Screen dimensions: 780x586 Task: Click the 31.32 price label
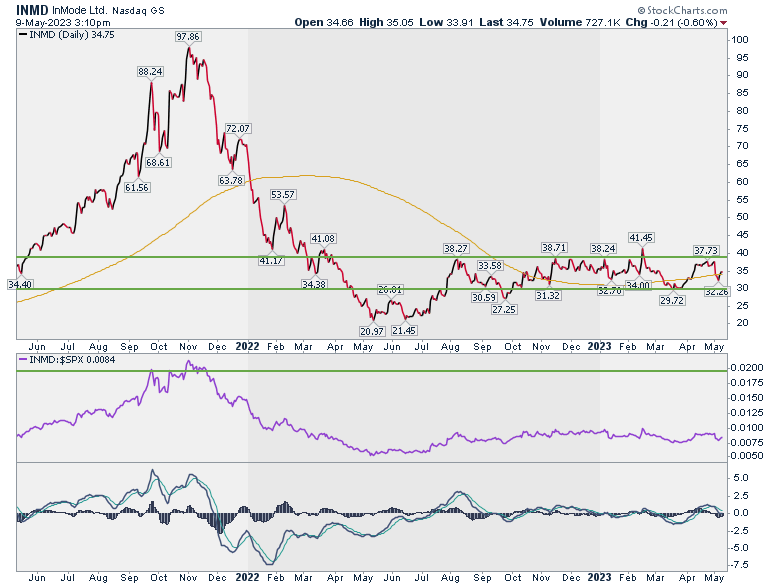(548, 295)
